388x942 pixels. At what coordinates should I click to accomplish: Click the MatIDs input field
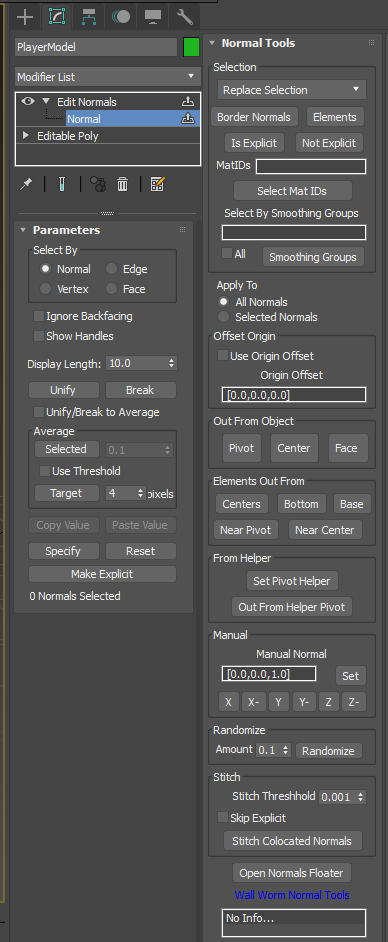(x=311, y=166)
